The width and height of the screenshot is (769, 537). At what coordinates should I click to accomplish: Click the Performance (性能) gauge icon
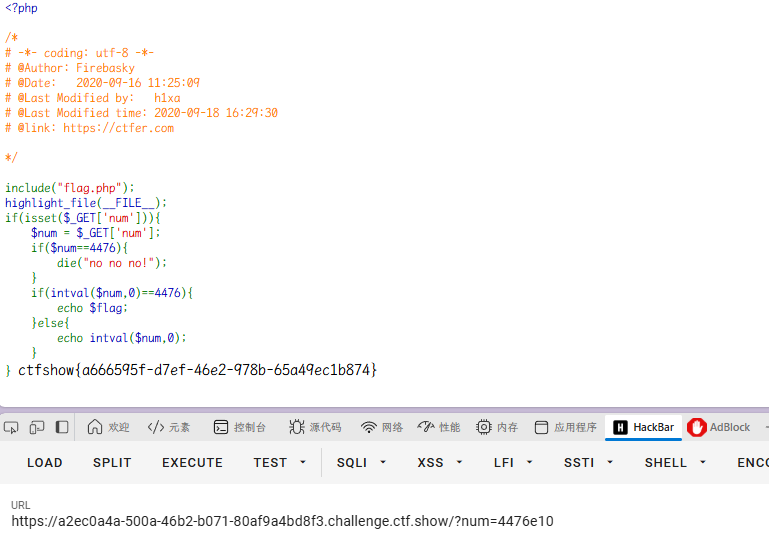pos(426,427)
